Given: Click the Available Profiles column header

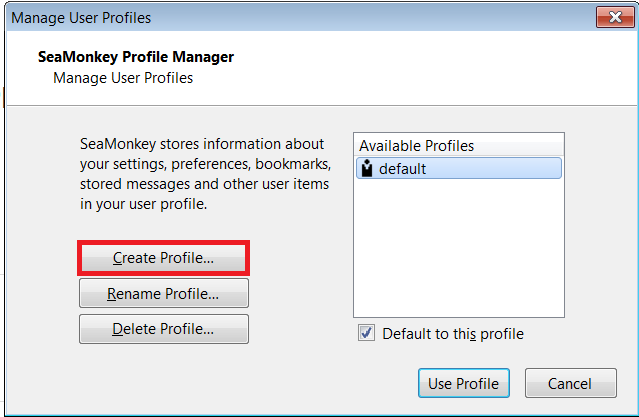Looking at the screenshot, I should pyautogui.click(x=459, y=146).
